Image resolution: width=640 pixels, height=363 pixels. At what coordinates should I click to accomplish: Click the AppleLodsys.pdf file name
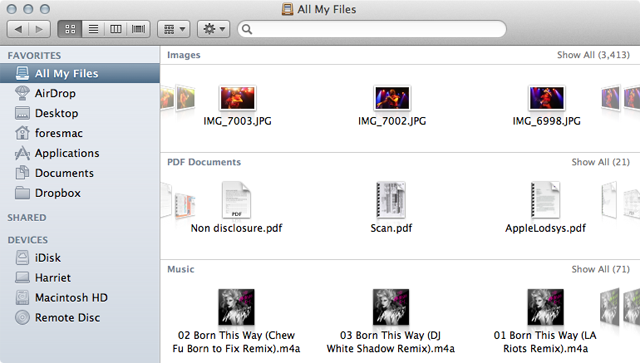click(x=545, y=228)
